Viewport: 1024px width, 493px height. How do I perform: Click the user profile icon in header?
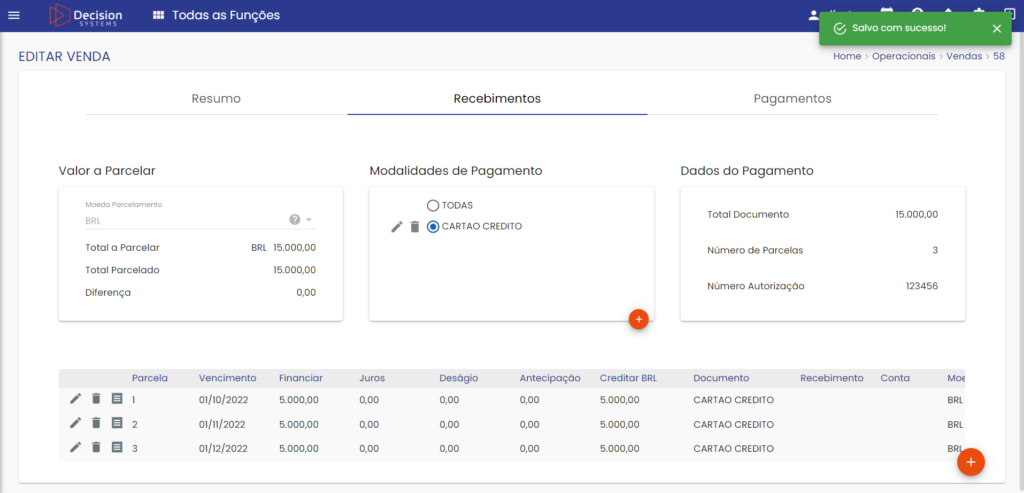[x=813, y=14]
